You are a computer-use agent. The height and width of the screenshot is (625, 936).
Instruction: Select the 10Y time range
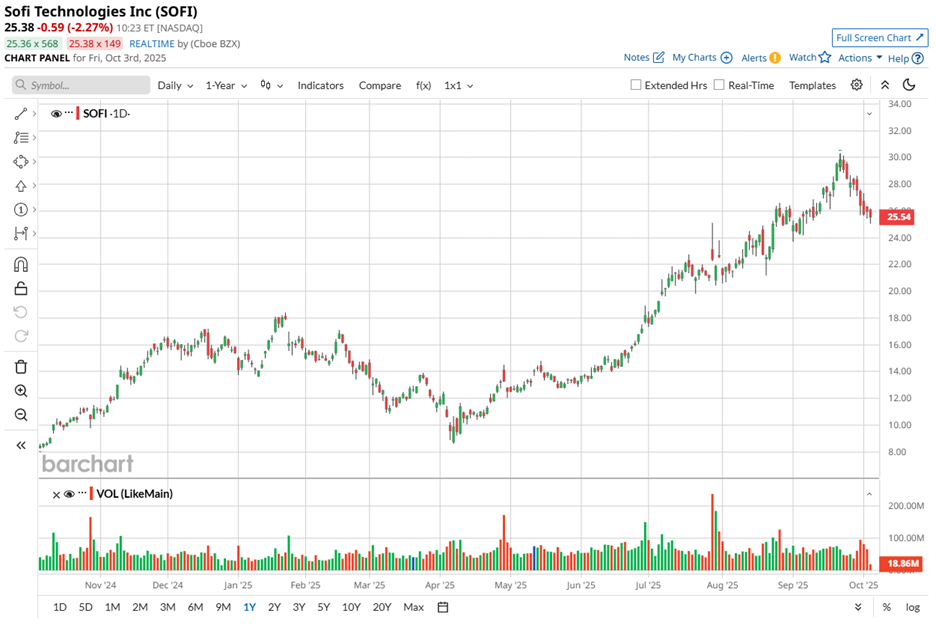[x=351, y=607]
